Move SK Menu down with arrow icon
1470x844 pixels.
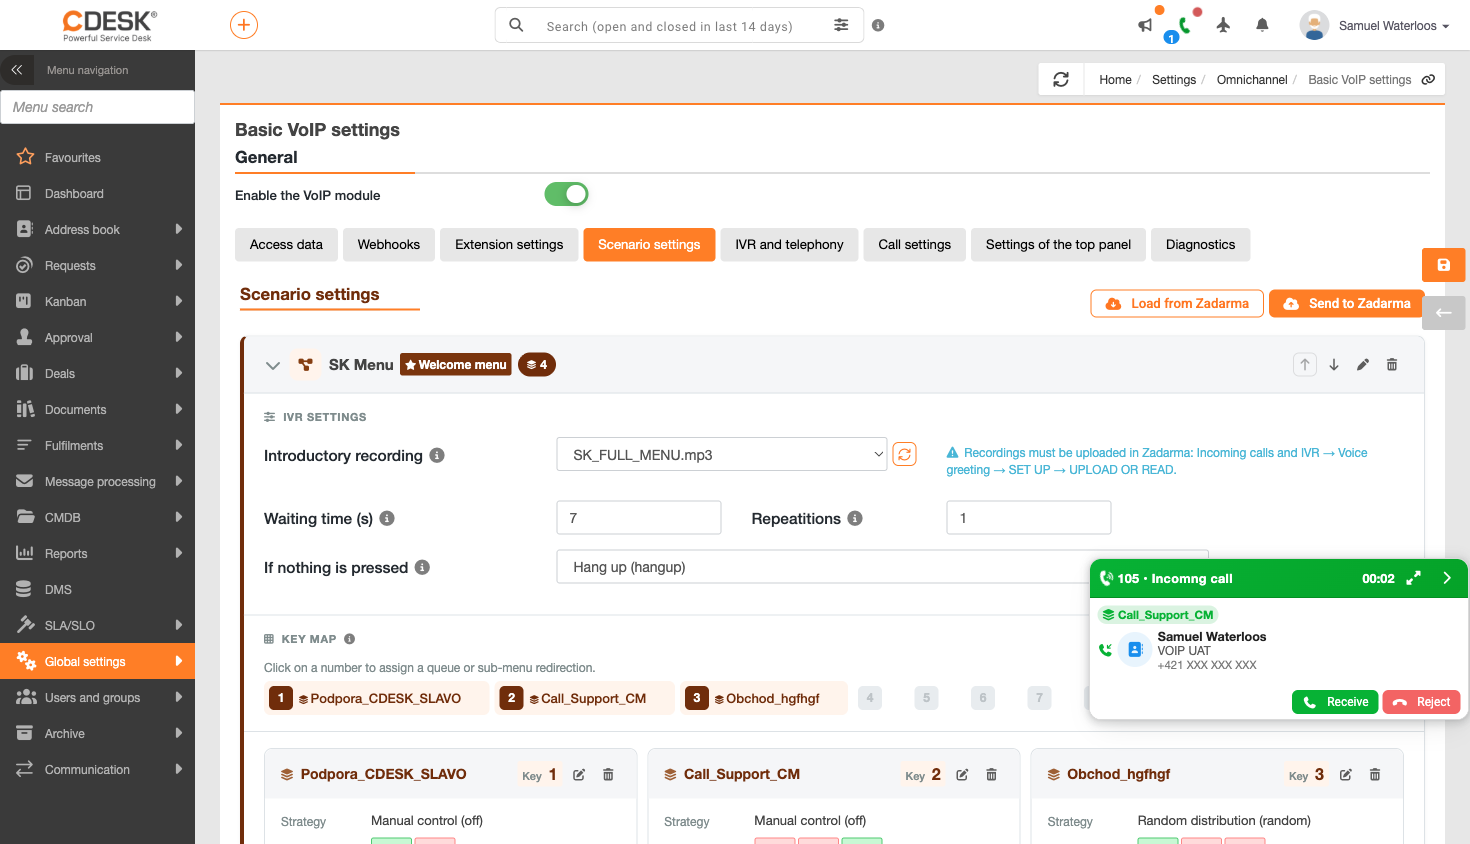click(x=1334, y=365)
